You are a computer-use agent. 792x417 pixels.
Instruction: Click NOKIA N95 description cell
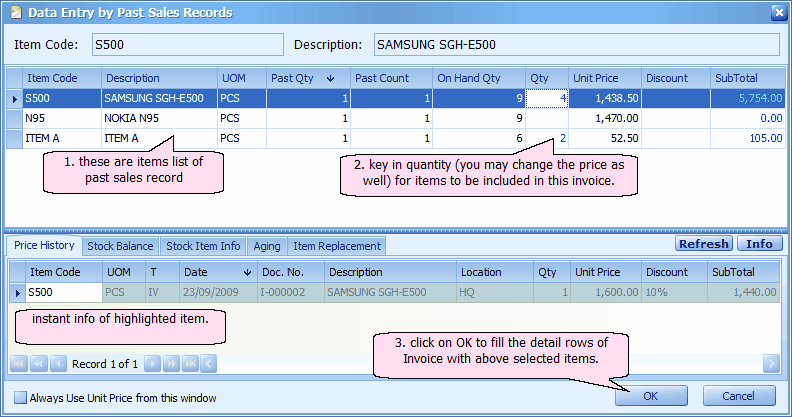(160, 118)
